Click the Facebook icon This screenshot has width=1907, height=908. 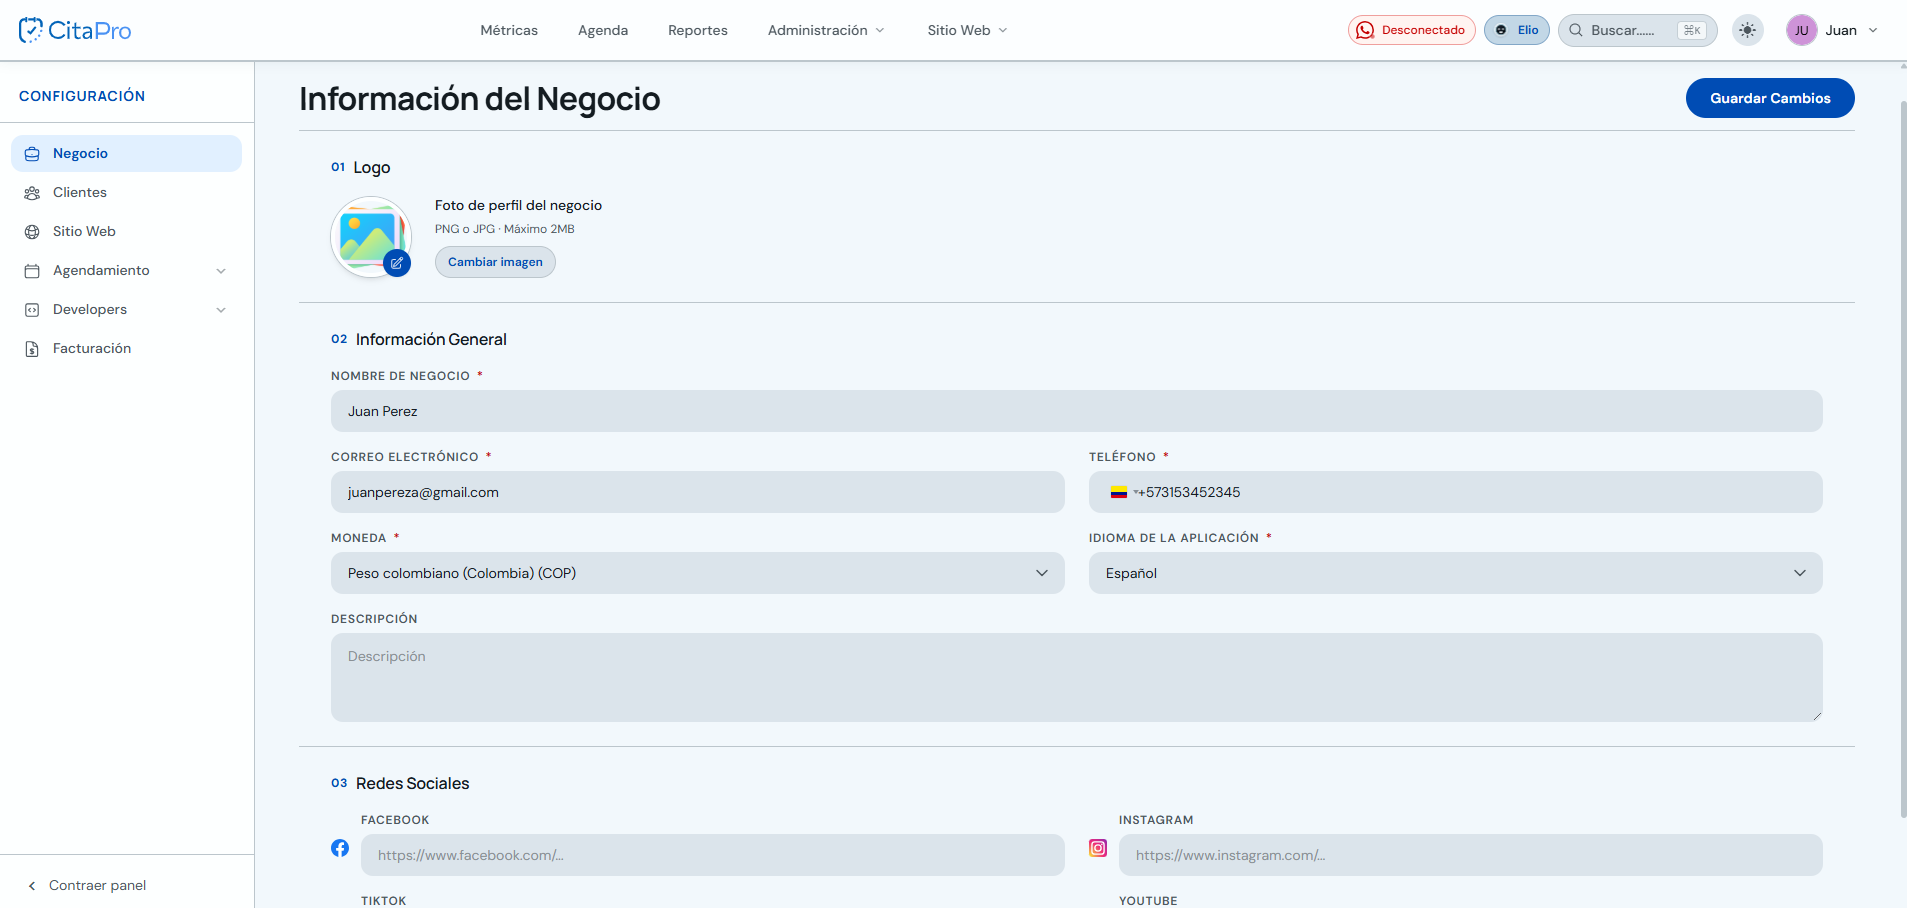340,848
